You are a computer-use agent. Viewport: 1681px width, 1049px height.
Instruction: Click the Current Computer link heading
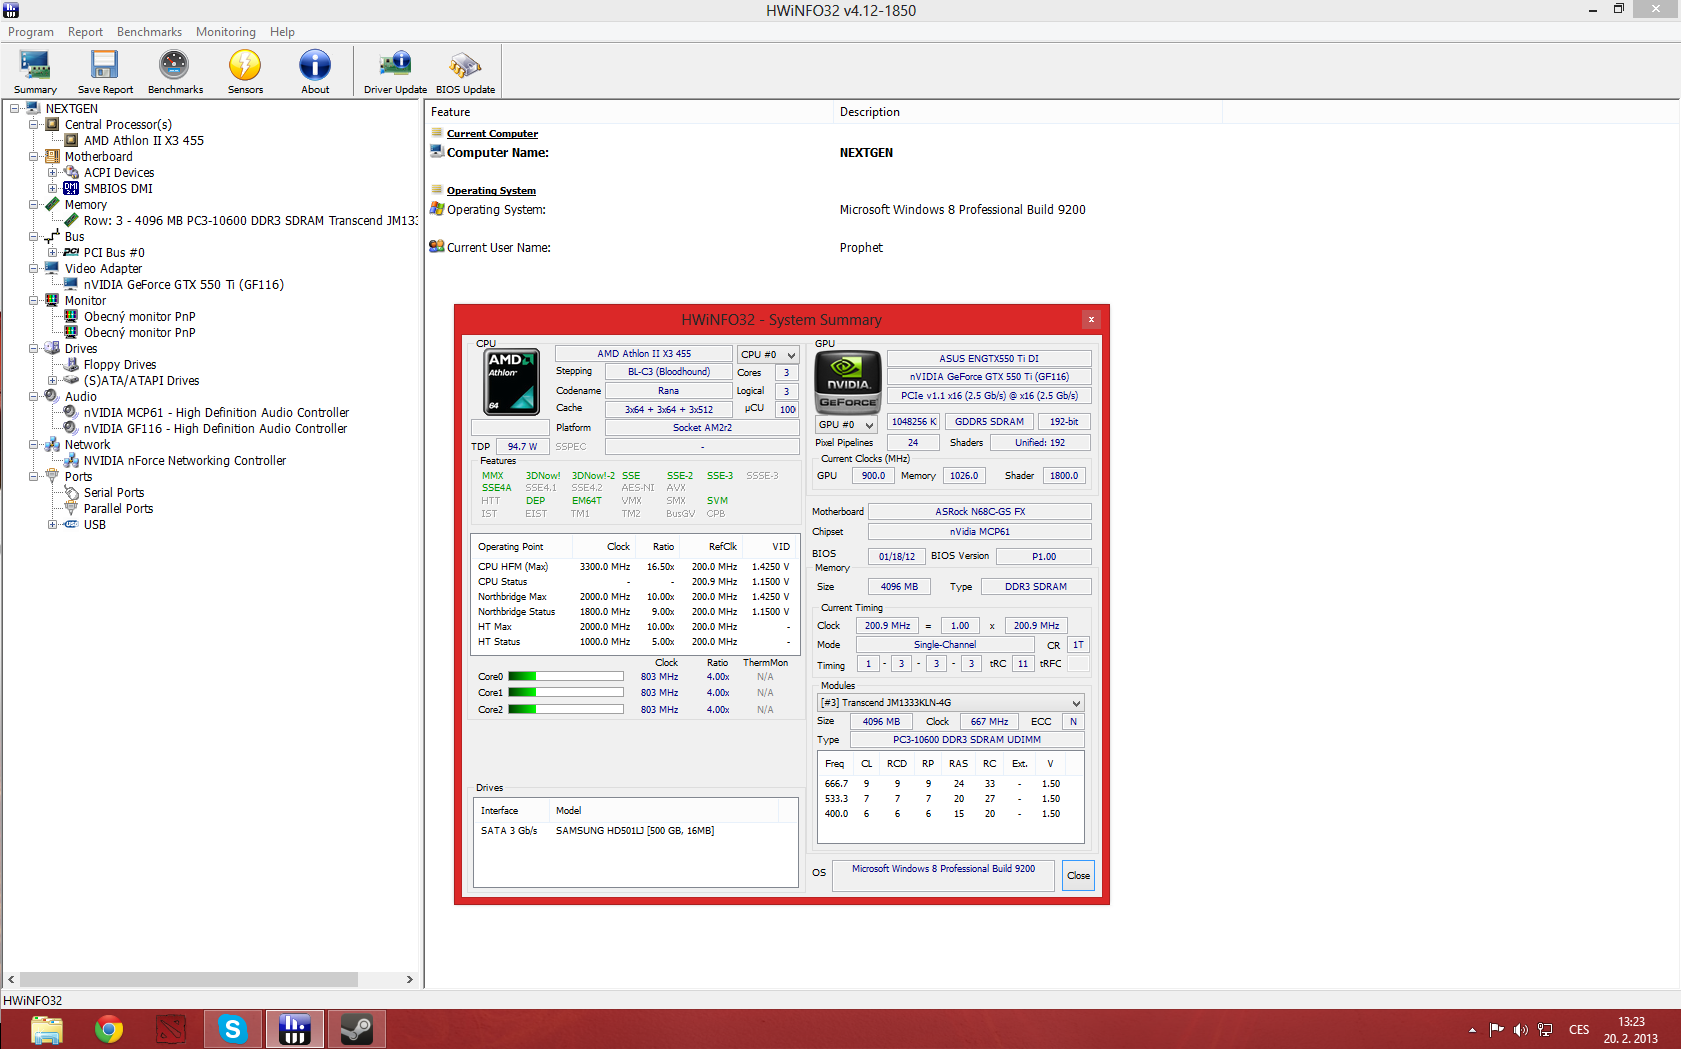(x=492, y=134)
